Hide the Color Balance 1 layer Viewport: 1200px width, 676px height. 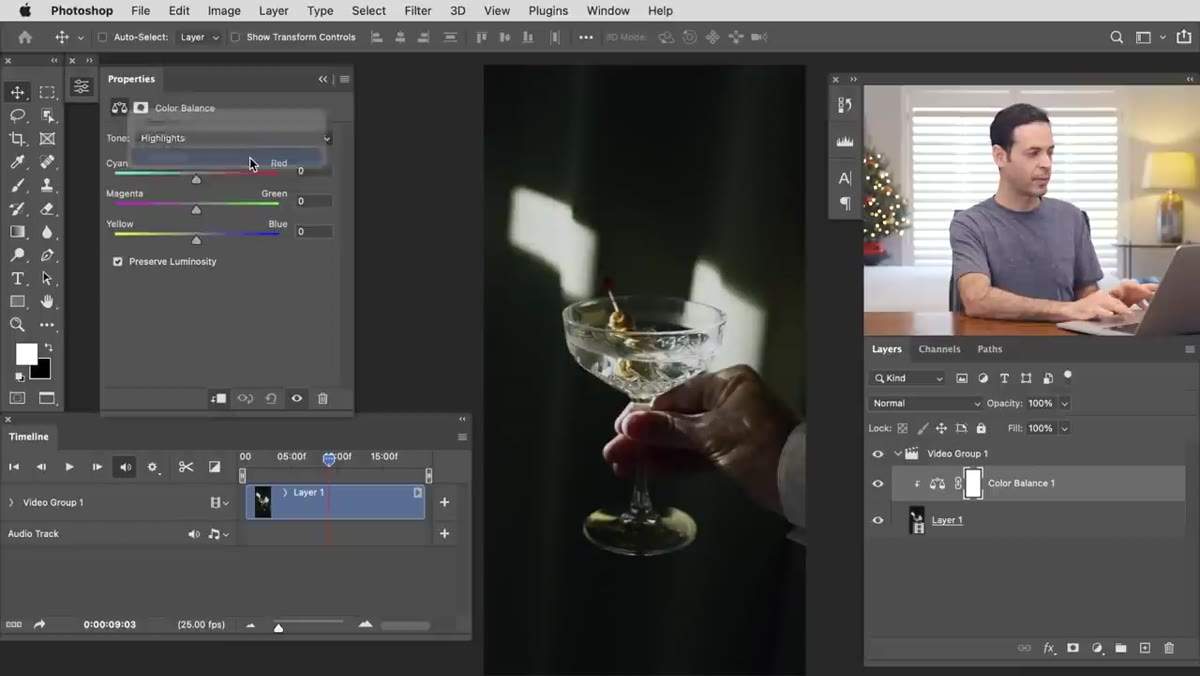coord(878,484)
